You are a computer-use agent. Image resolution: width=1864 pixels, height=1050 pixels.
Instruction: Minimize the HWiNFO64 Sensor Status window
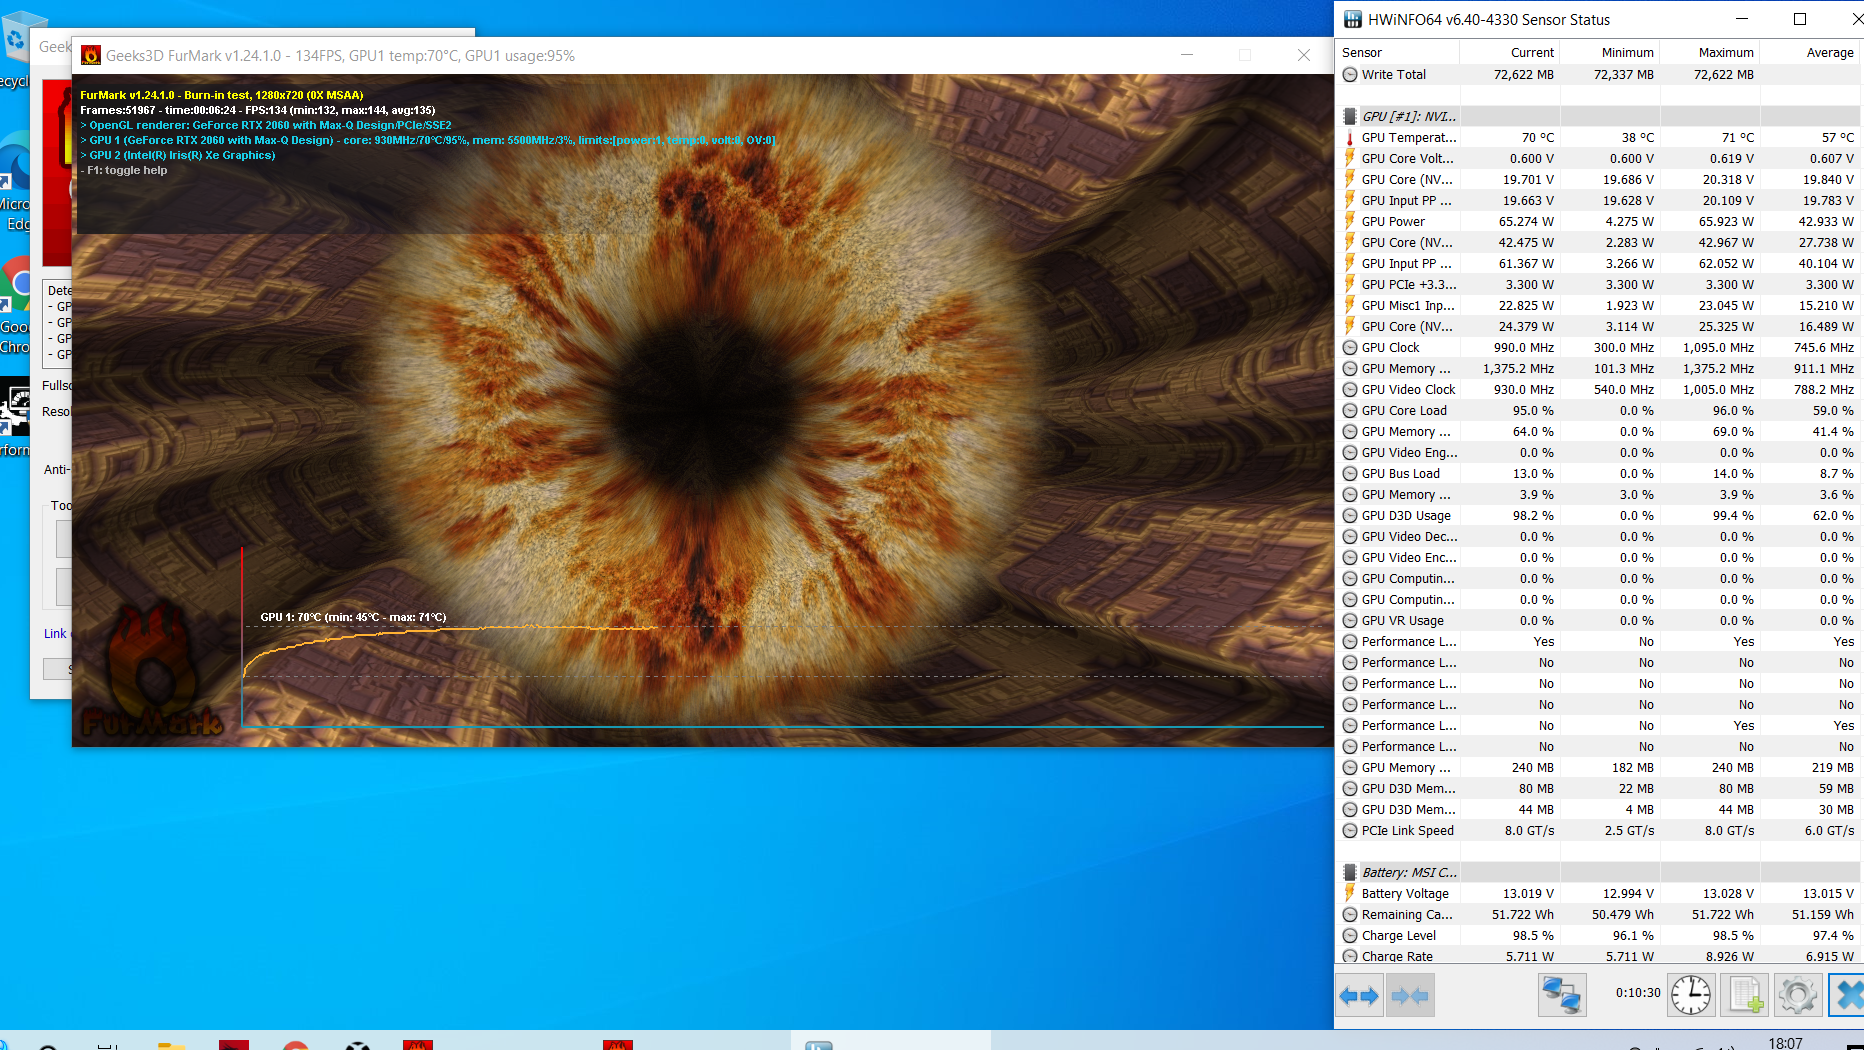(x=1742, y=19)
